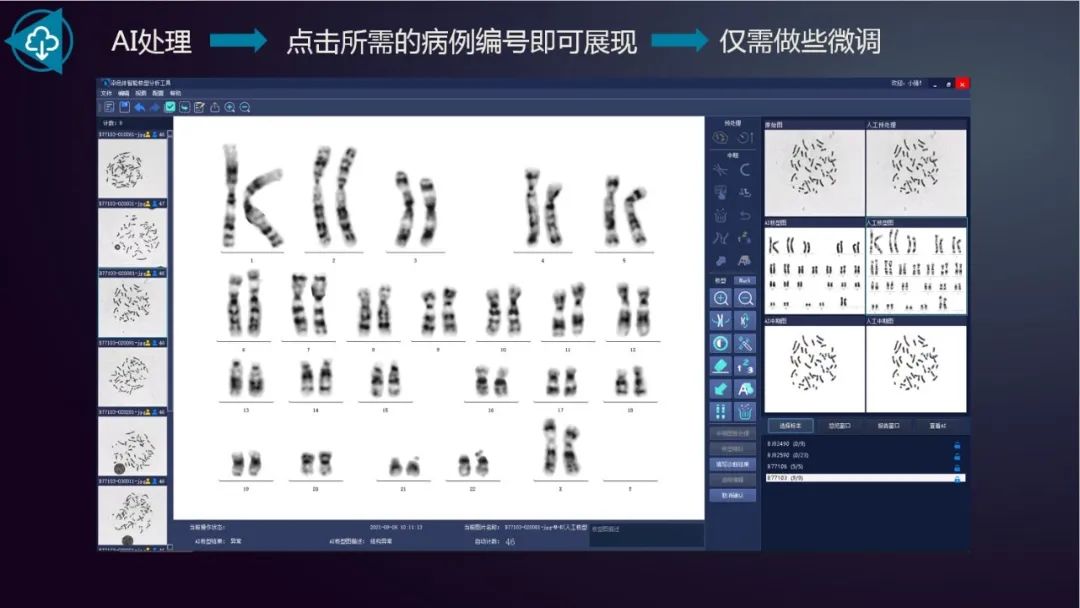Image resolution: width=1080 pixels, height=608 pixels.
Task: Click the undo arrow in top toolbar
Action: pyautogui.click(x=140, y=107)
